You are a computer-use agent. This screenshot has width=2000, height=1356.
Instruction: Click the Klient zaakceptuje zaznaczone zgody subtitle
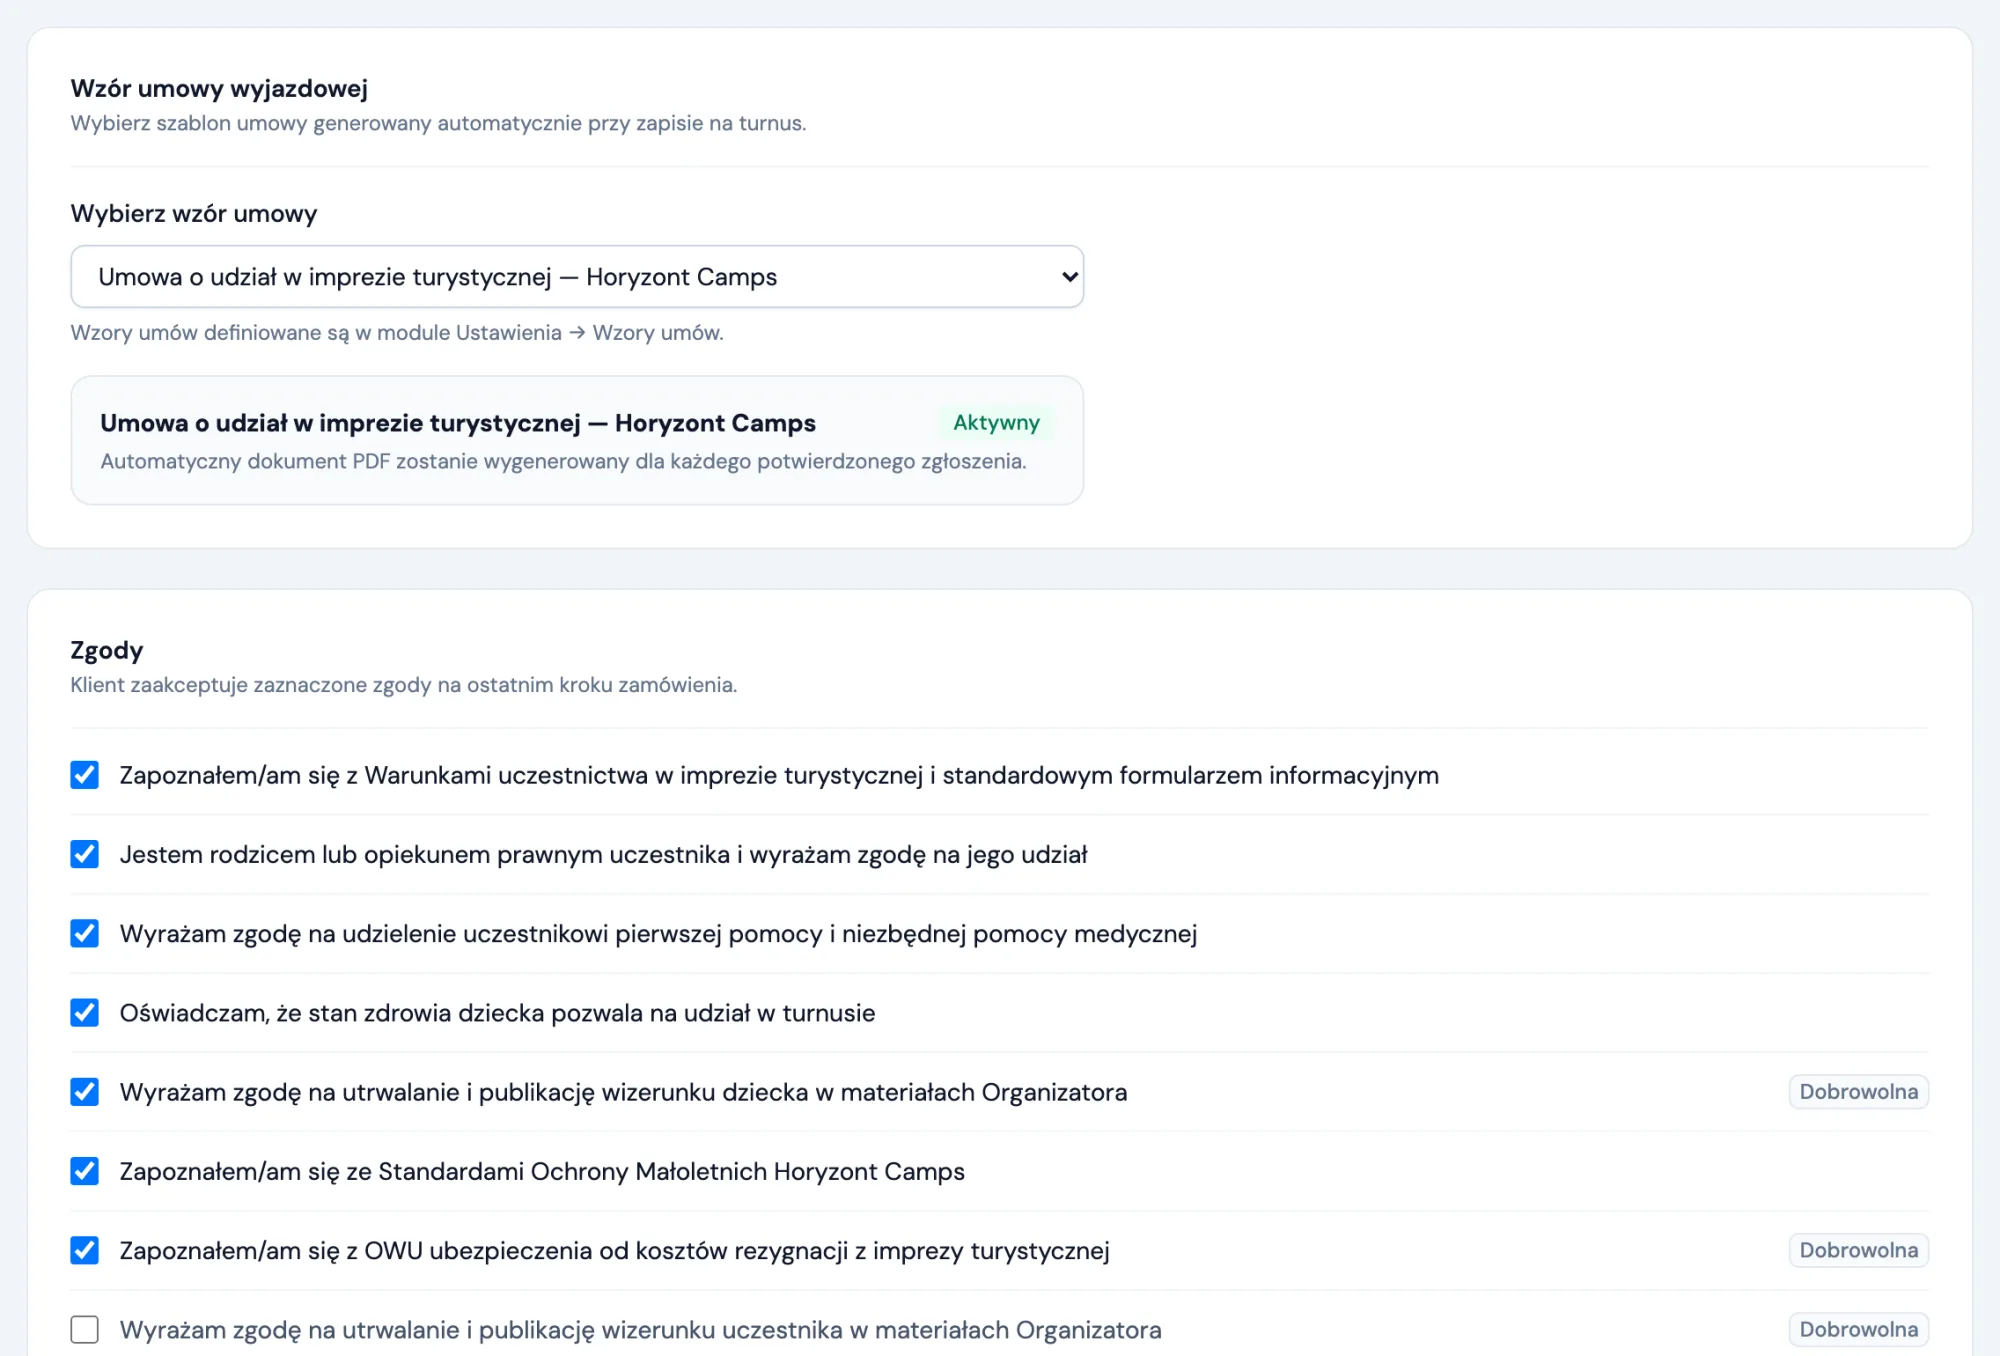[404, 685]
